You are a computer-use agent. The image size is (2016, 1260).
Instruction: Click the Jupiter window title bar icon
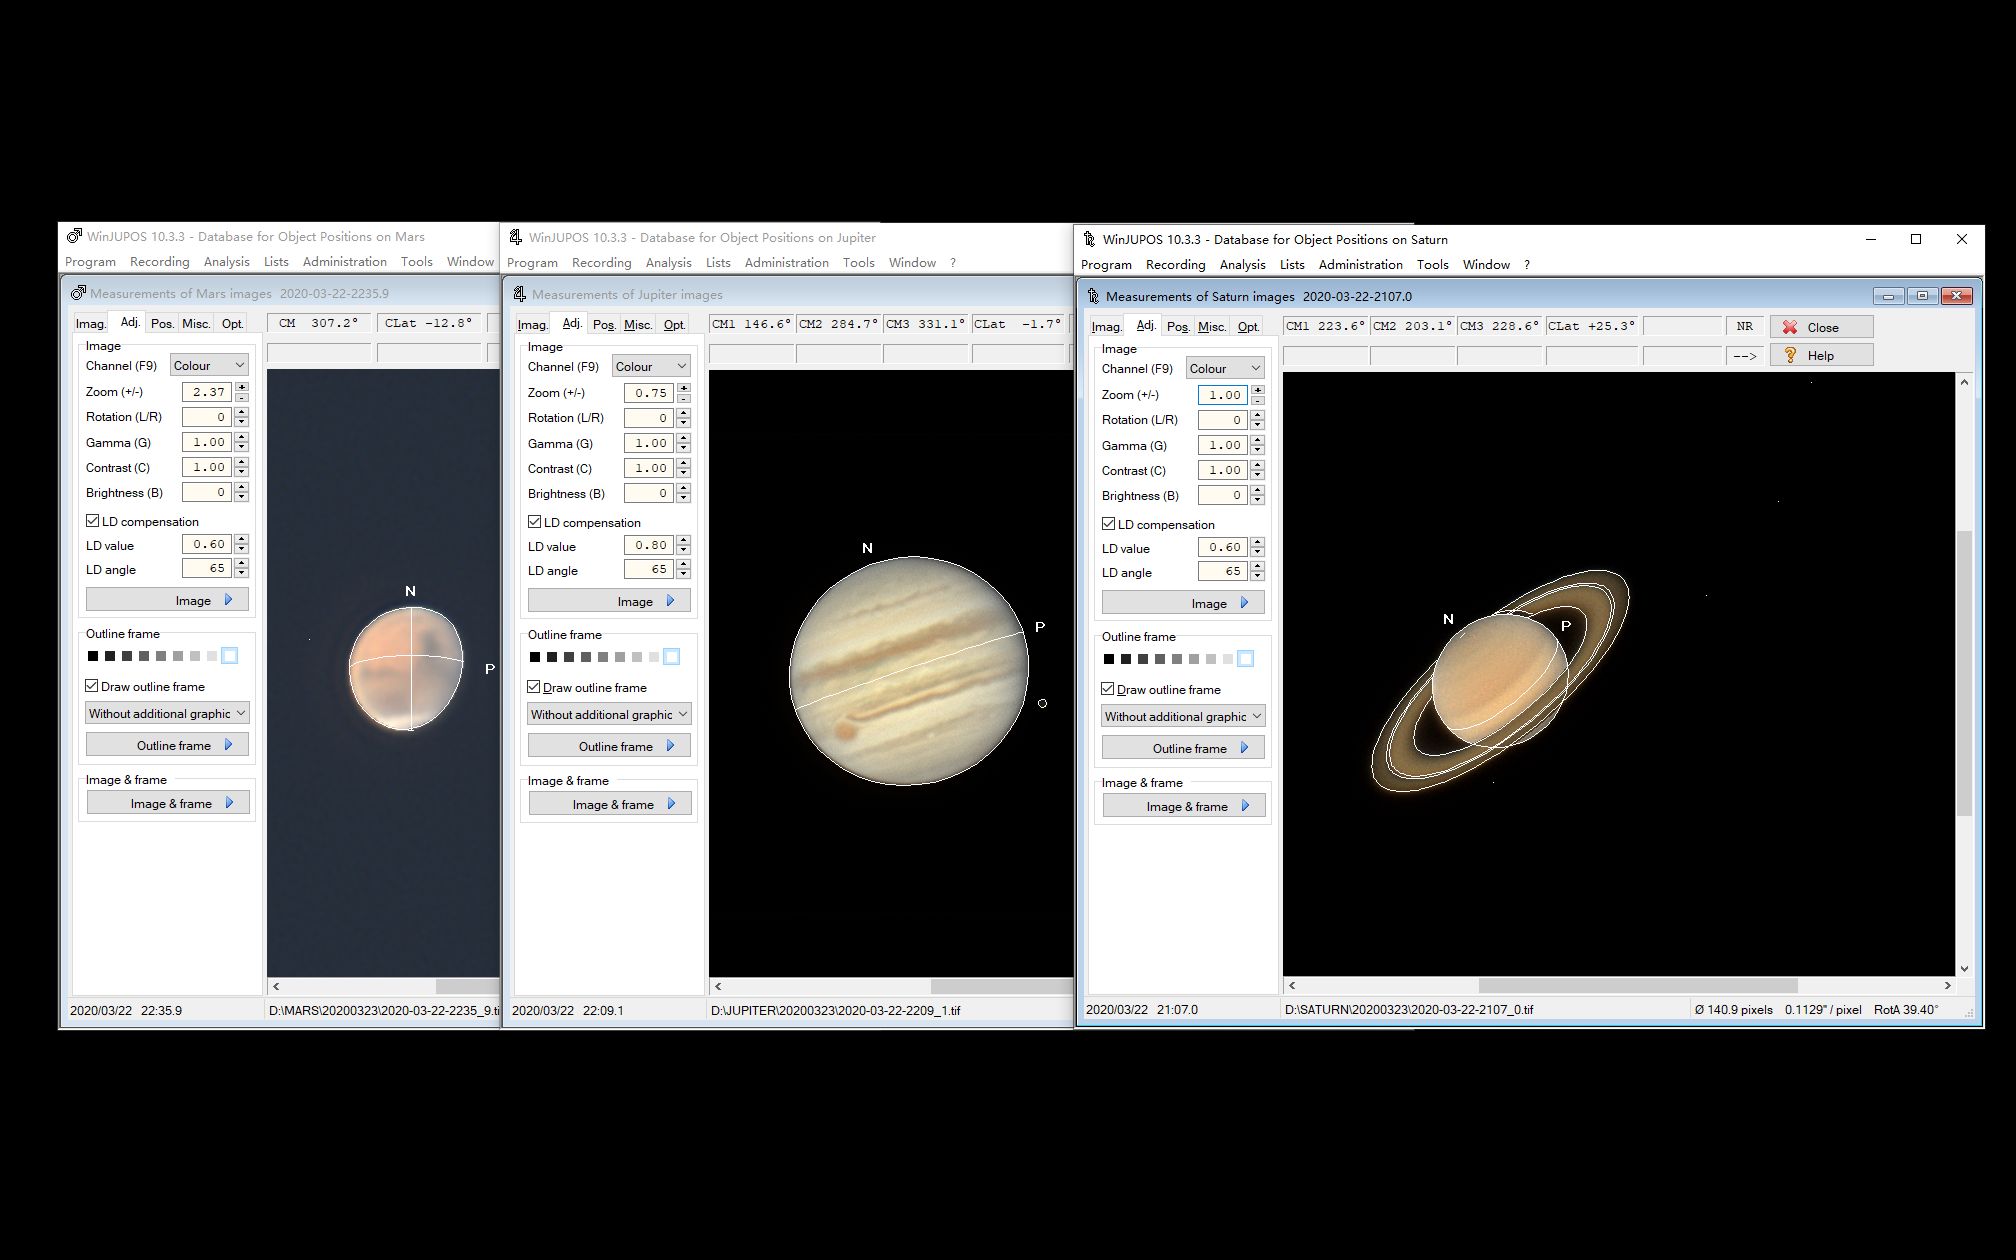tap(516, 237)
